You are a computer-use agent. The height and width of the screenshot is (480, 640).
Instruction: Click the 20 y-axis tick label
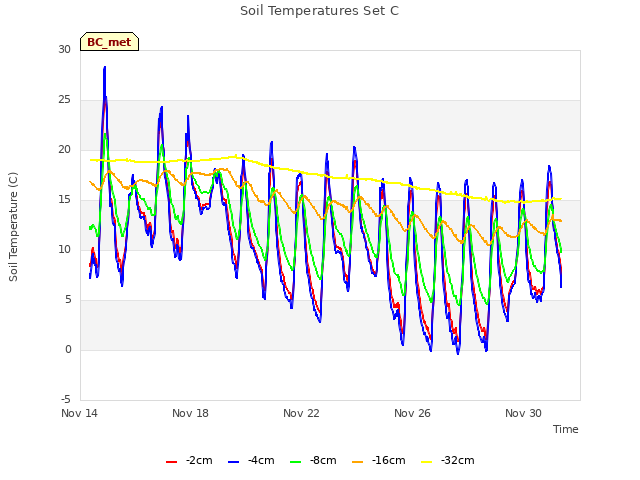coord(64,149)
